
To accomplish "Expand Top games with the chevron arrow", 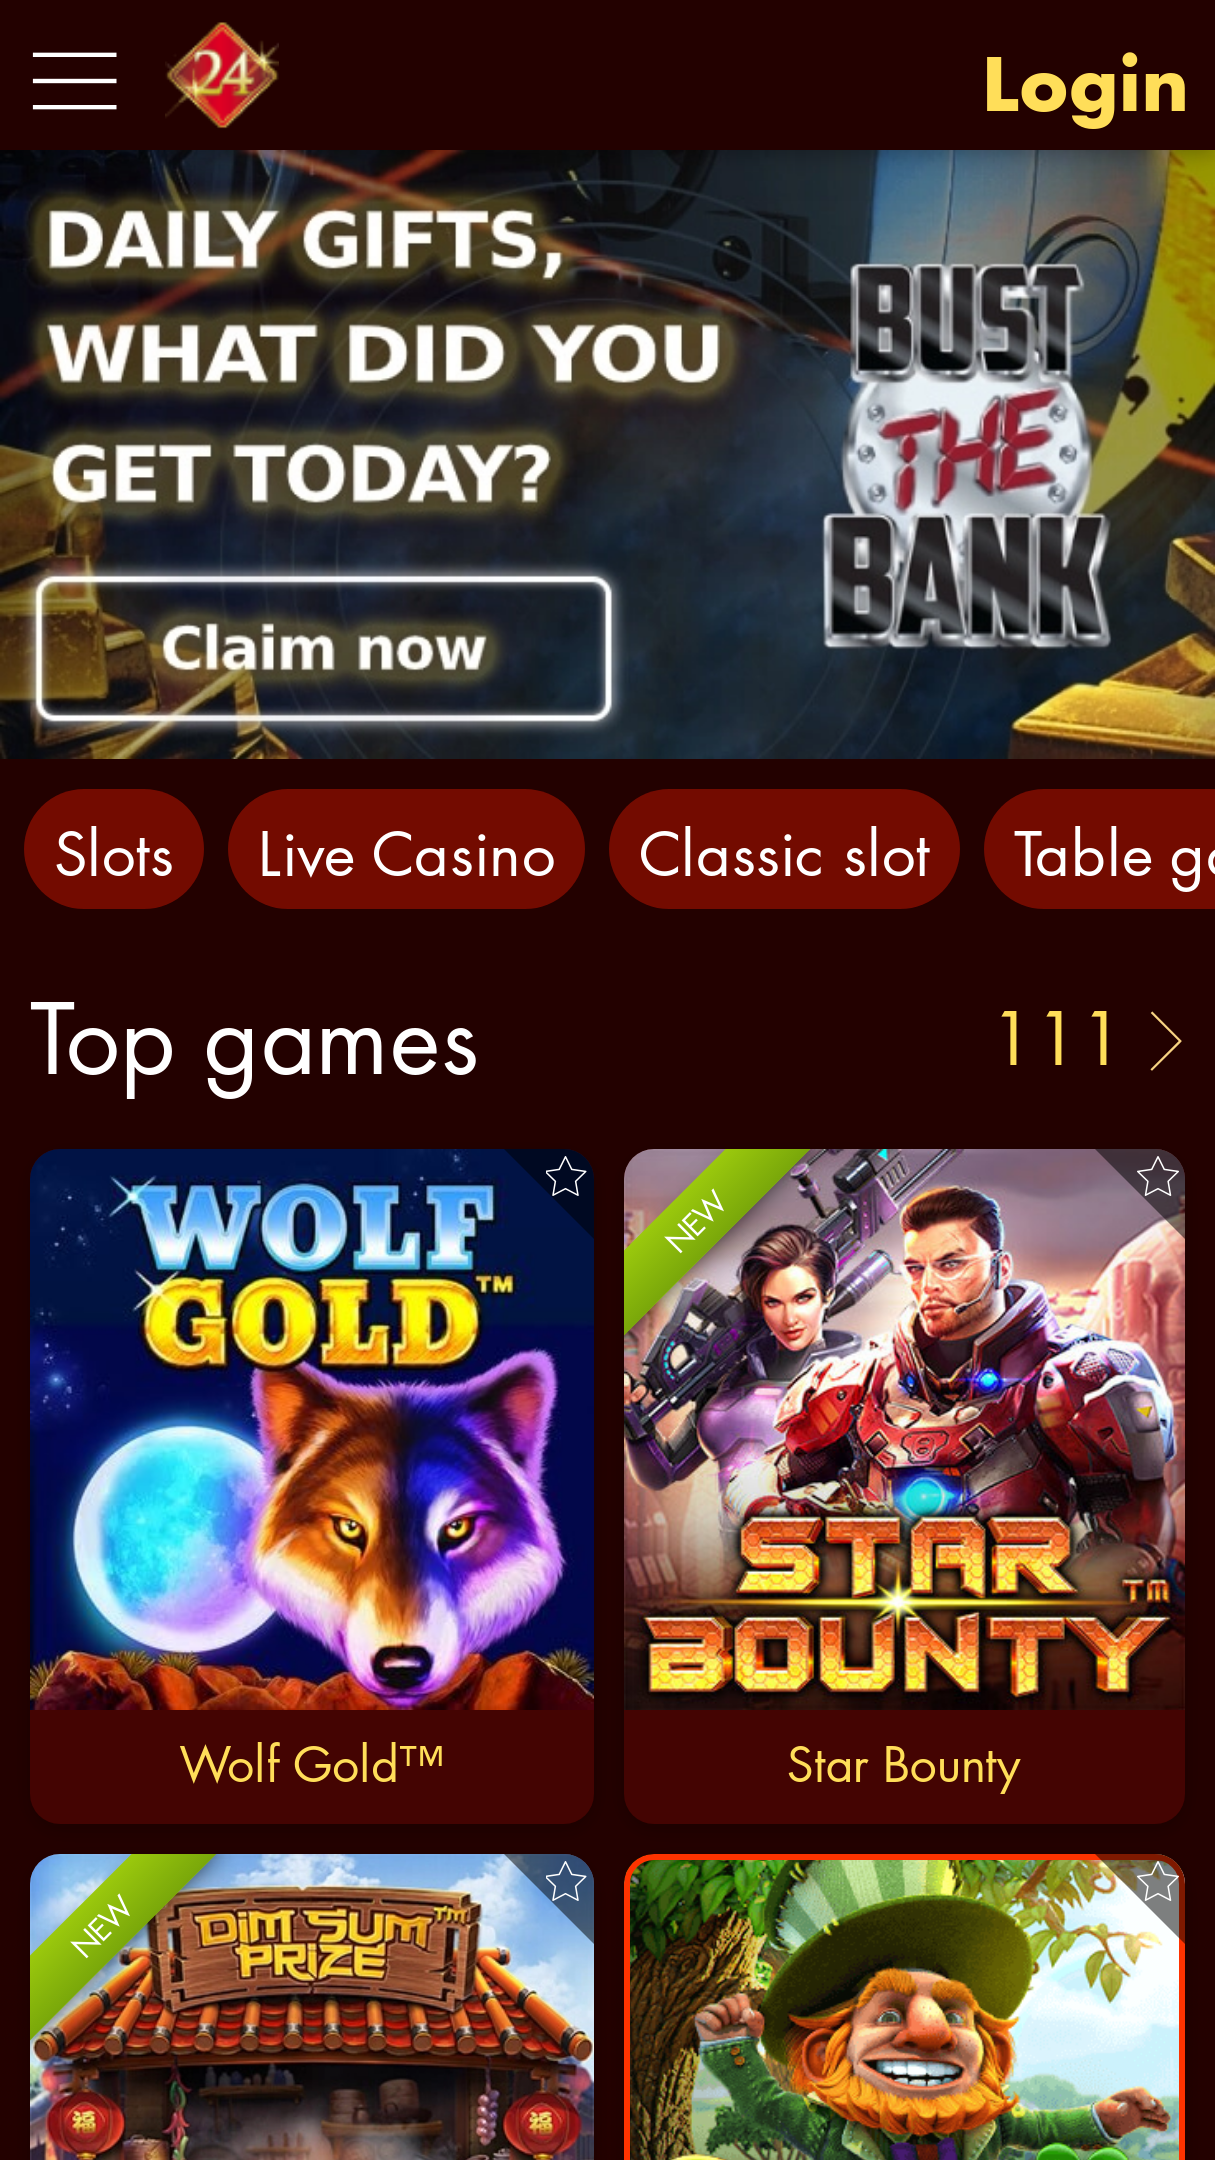I will click(x=1166, y=1041).
